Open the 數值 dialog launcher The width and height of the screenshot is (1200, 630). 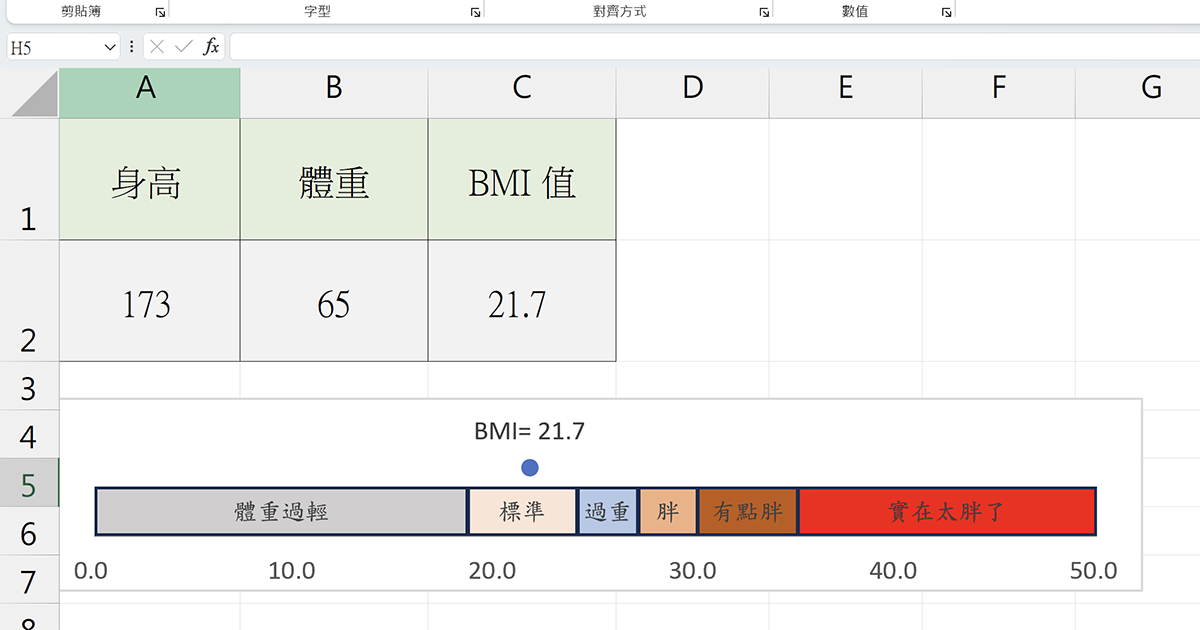click(x=944, y=10)
